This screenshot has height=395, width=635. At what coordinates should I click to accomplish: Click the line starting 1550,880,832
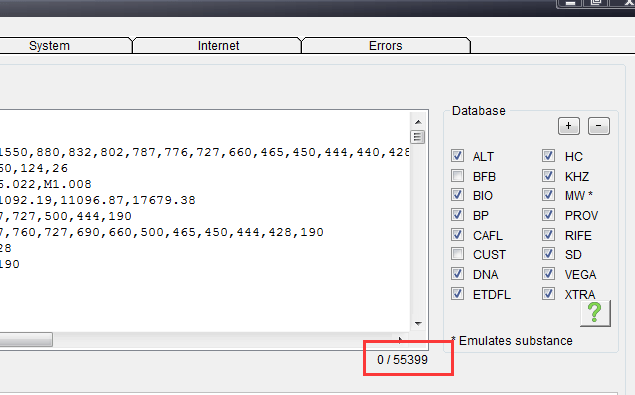pyautogui.click(x=205, y=152)
